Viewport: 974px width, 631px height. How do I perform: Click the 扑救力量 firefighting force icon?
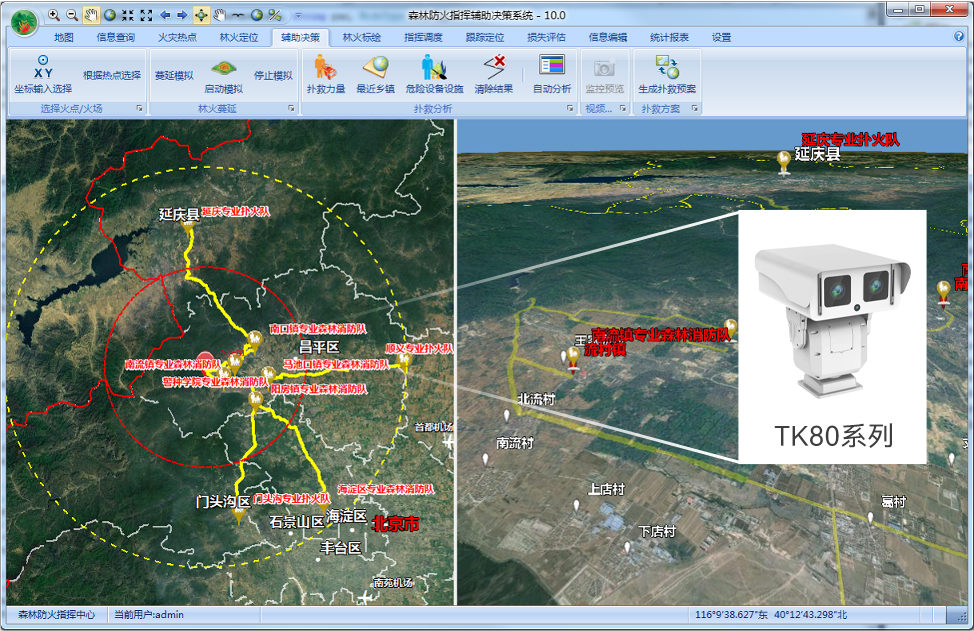[x=326, y=75]
